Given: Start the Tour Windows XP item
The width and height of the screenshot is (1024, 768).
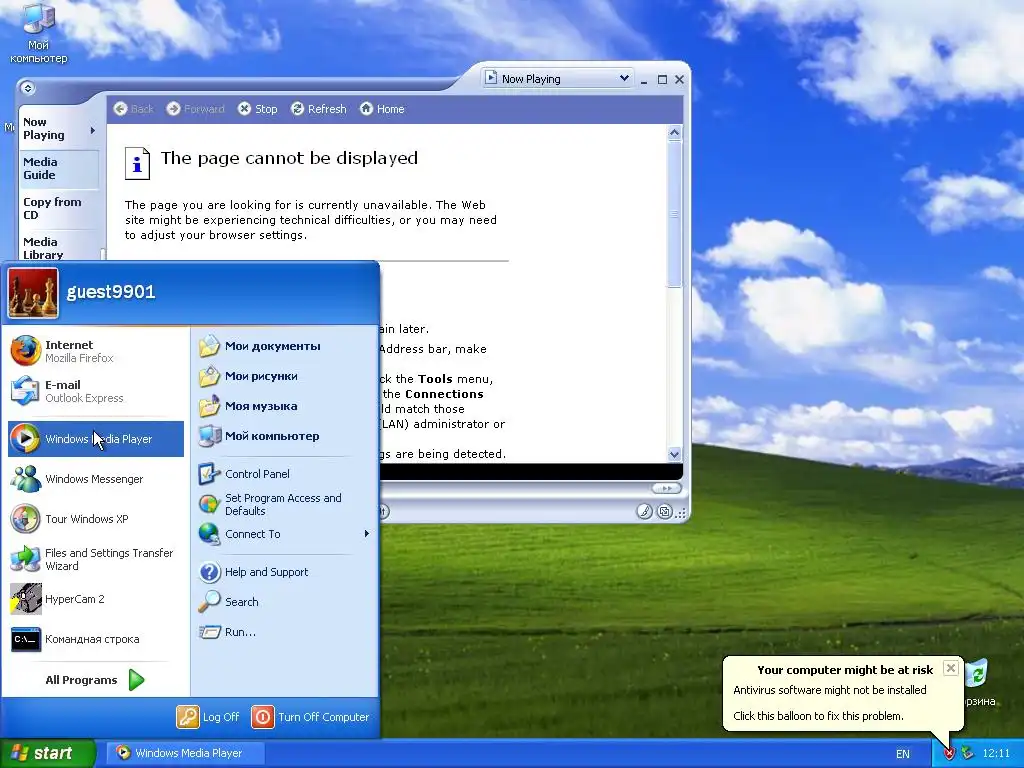Looking at the screenshot, I should 96,519.
